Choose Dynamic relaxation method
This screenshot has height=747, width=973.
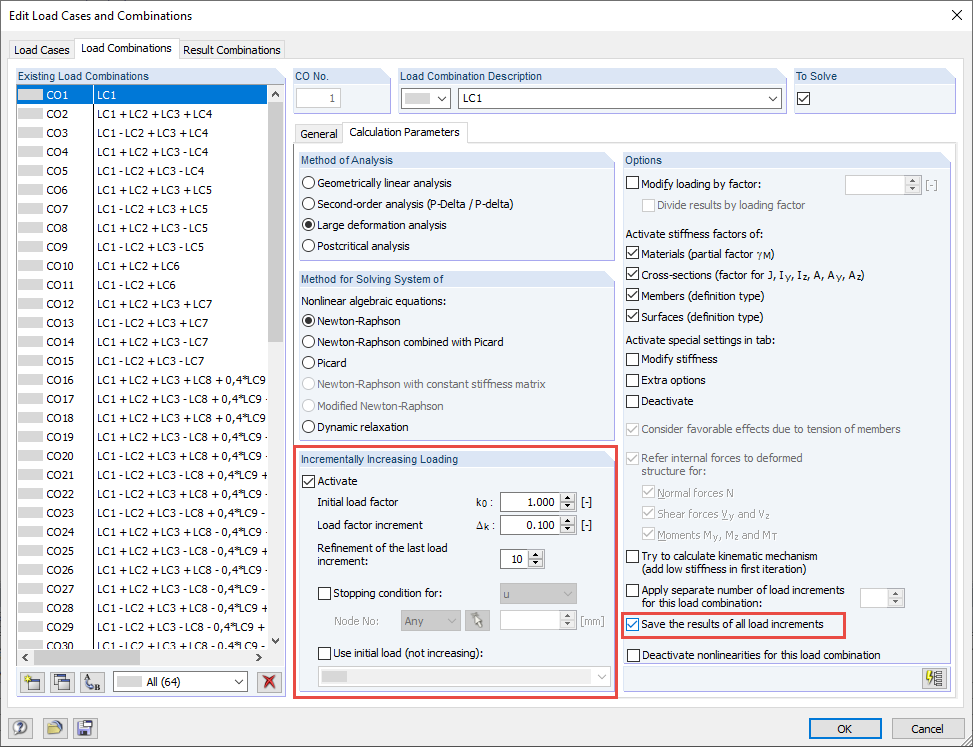[x=308, y=427]
